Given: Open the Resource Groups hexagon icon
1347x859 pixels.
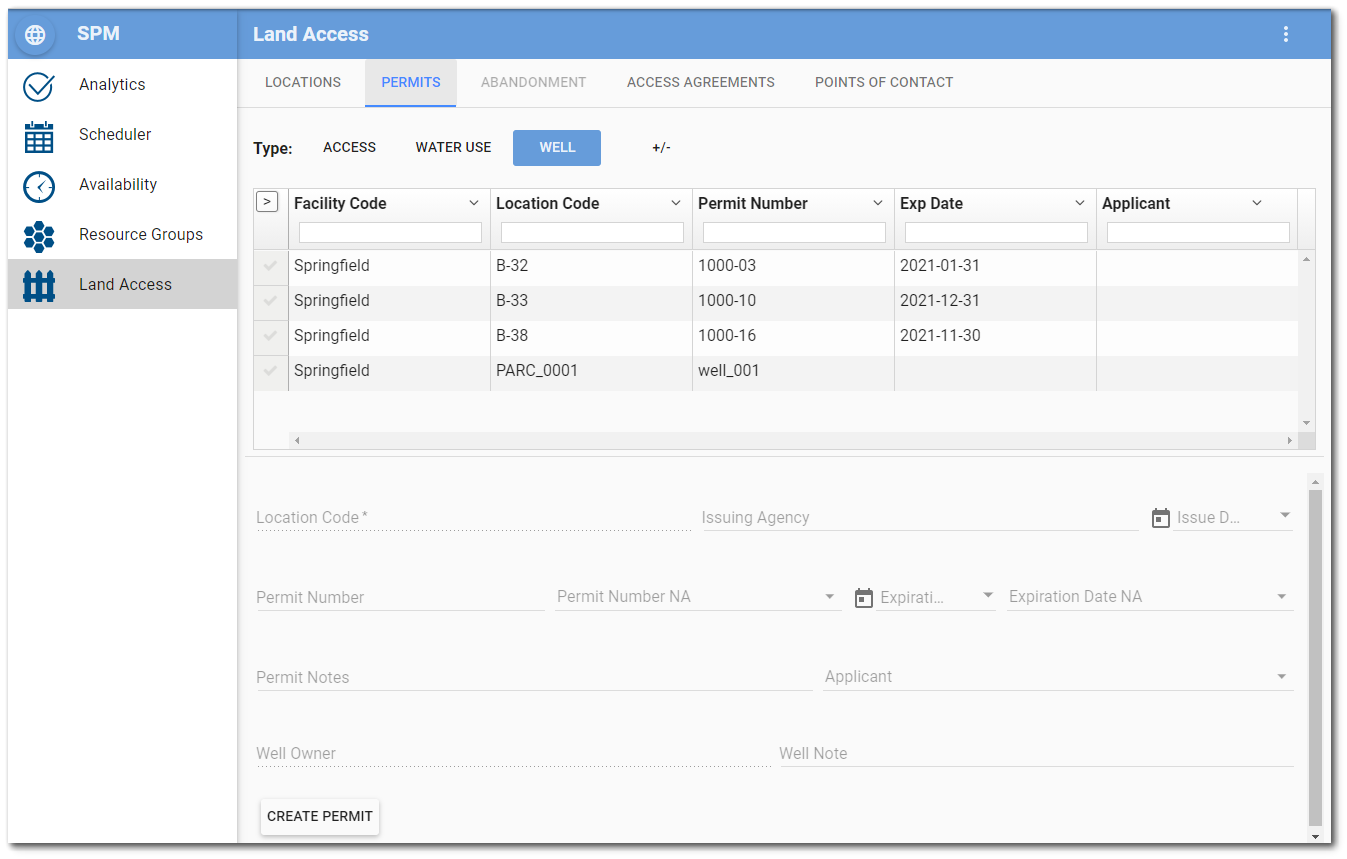Looking at the screenshot, I should pyautogui.click(x=38, y=236).
